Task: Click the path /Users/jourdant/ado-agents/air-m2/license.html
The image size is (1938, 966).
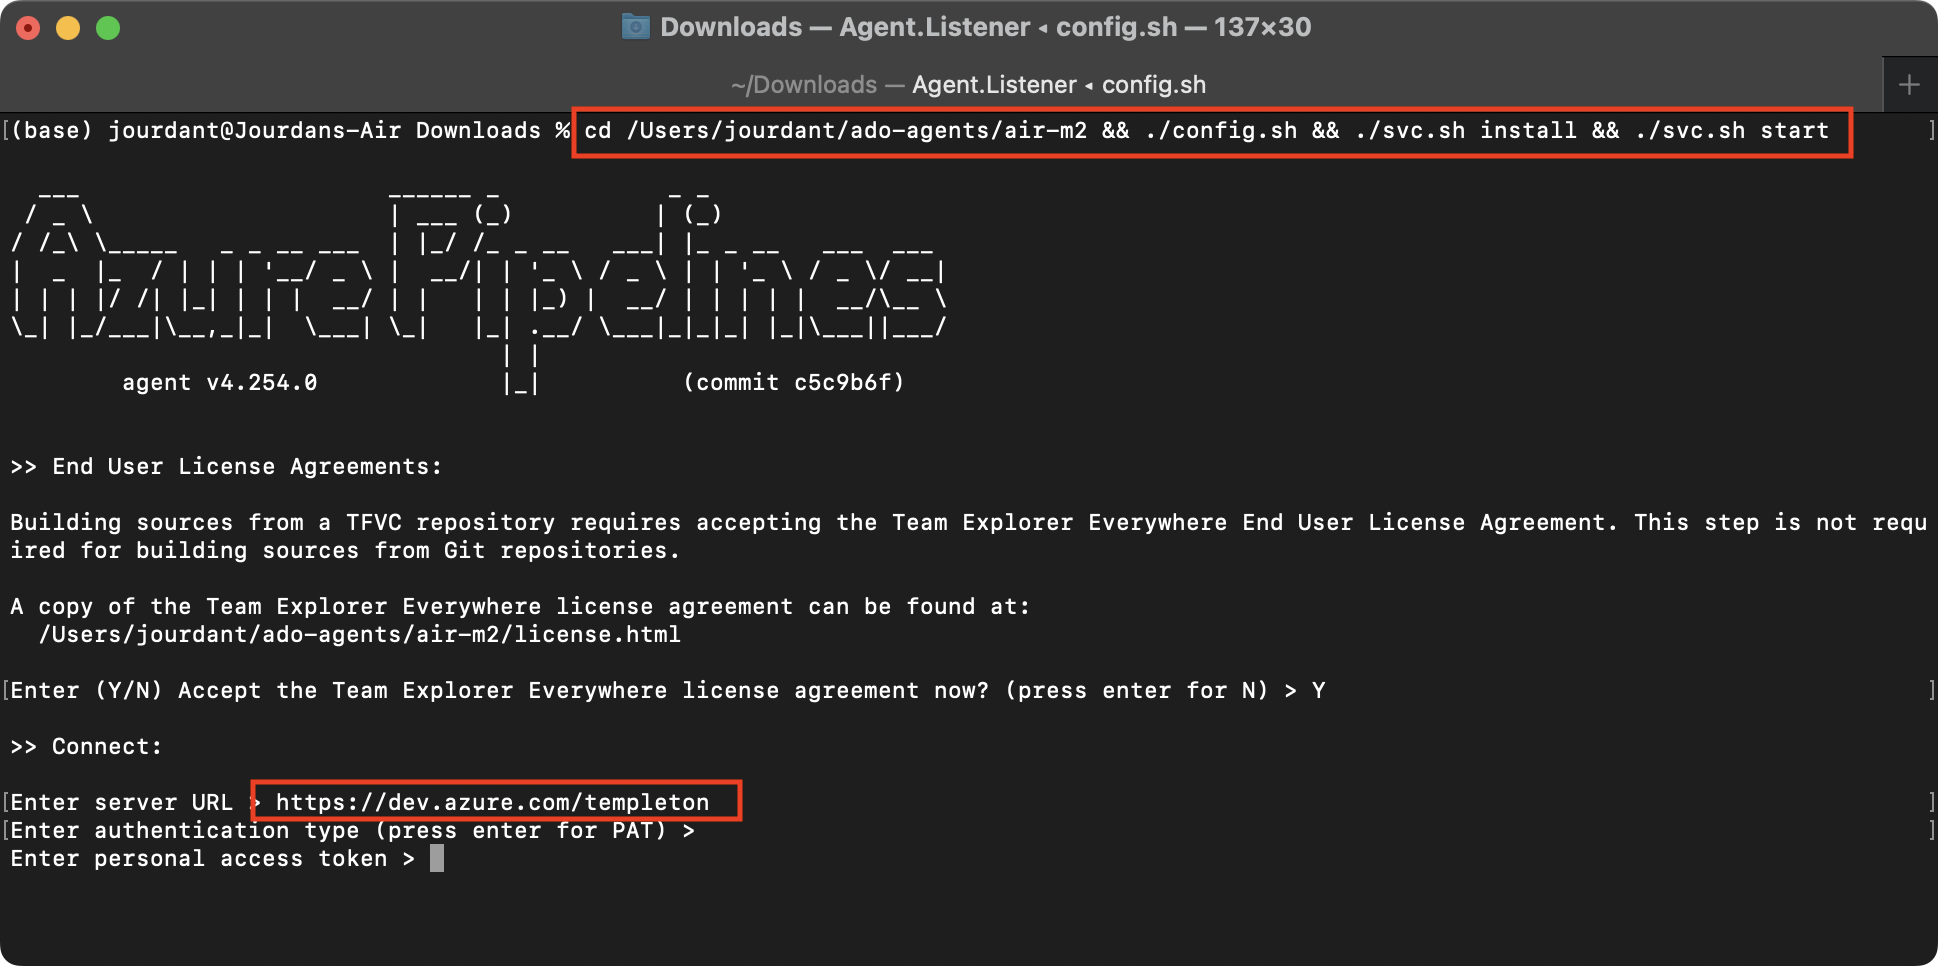Action: click(360, 635)
